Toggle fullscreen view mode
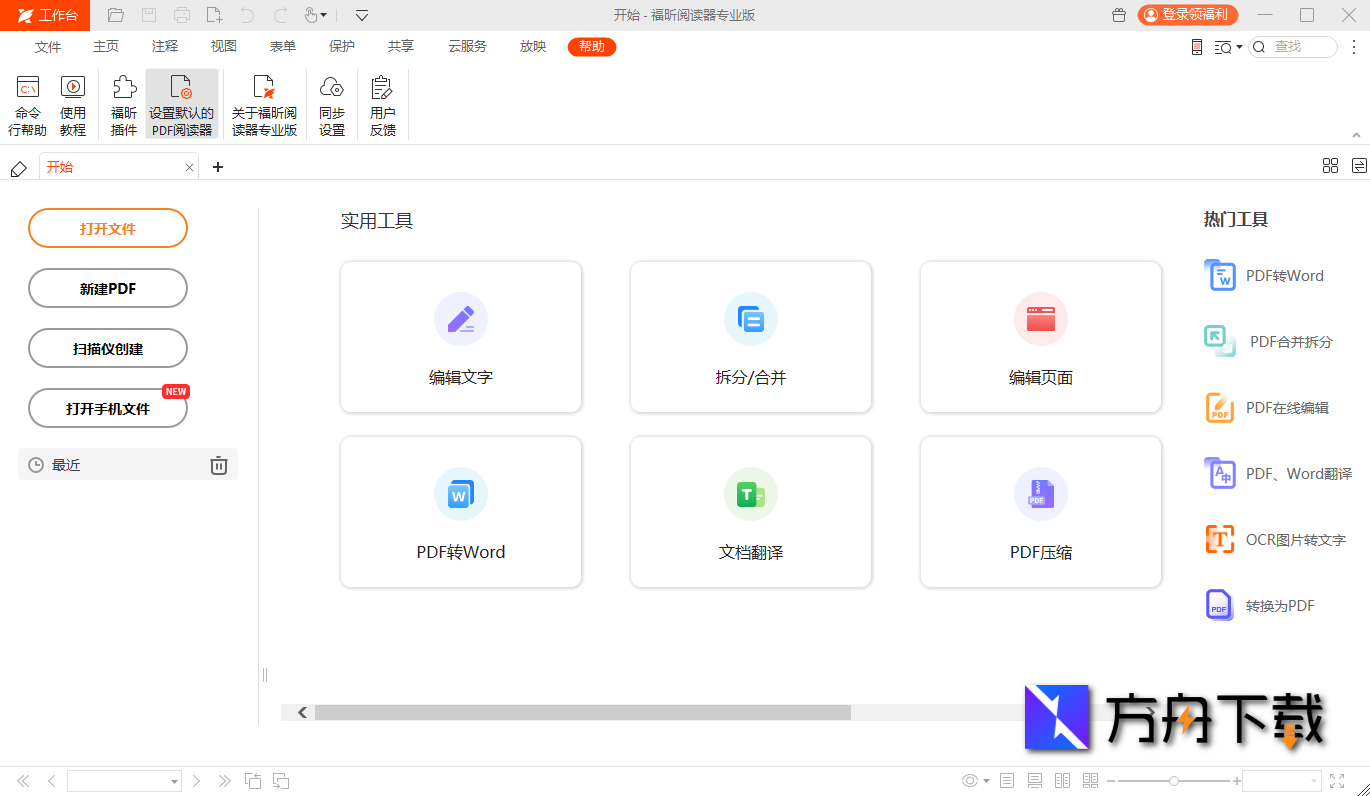 [x=1337, y=780]
